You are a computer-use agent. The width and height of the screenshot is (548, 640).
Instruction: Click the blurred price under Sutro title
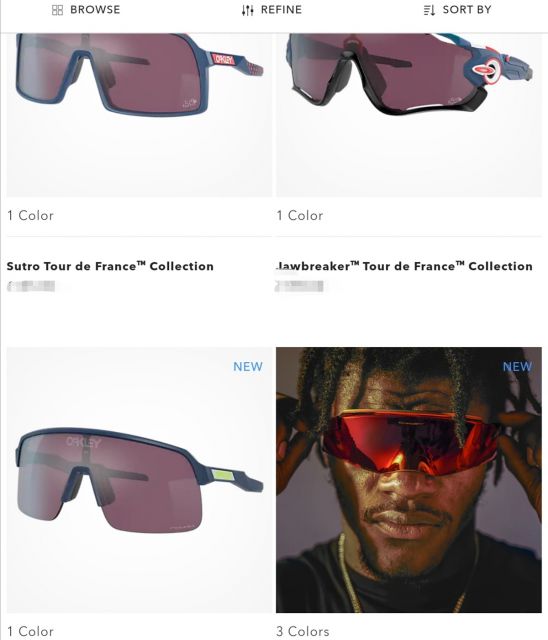coord(31,286)
